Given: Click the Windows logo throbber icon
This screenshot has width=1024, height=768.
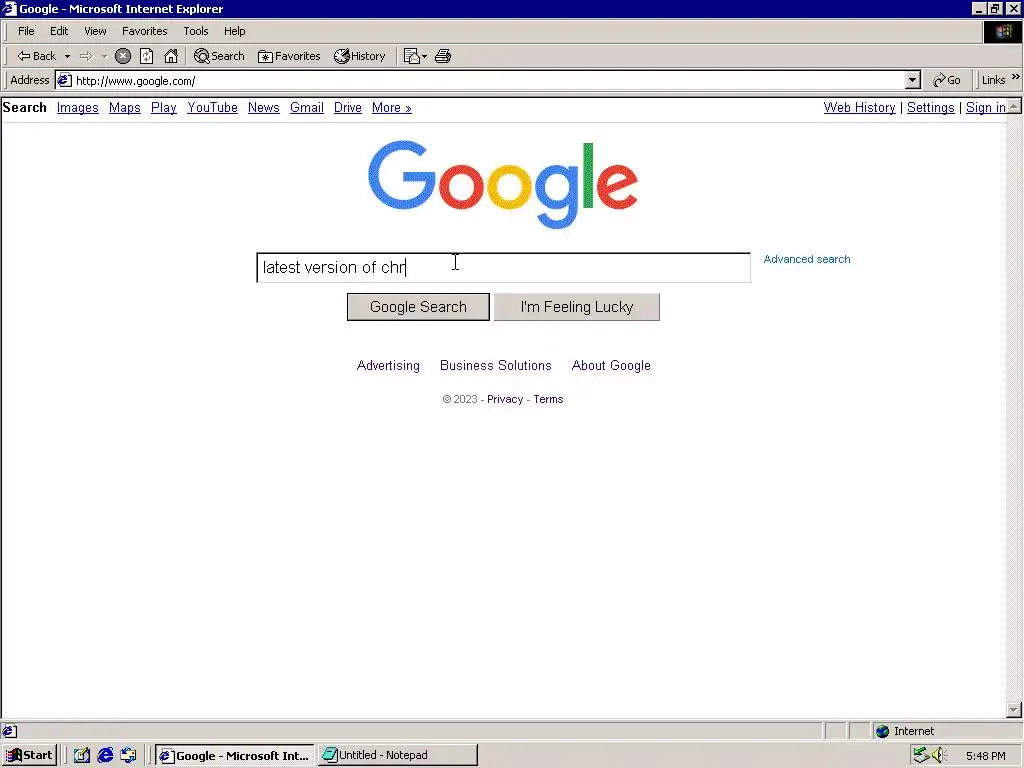Looking at the screenshot, I should pyautogui.click(x=1002, y=32).
